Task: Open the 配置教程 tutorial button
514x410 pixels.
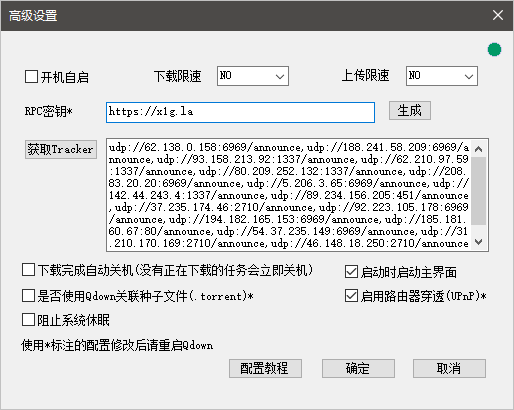Action: [265, 368]
